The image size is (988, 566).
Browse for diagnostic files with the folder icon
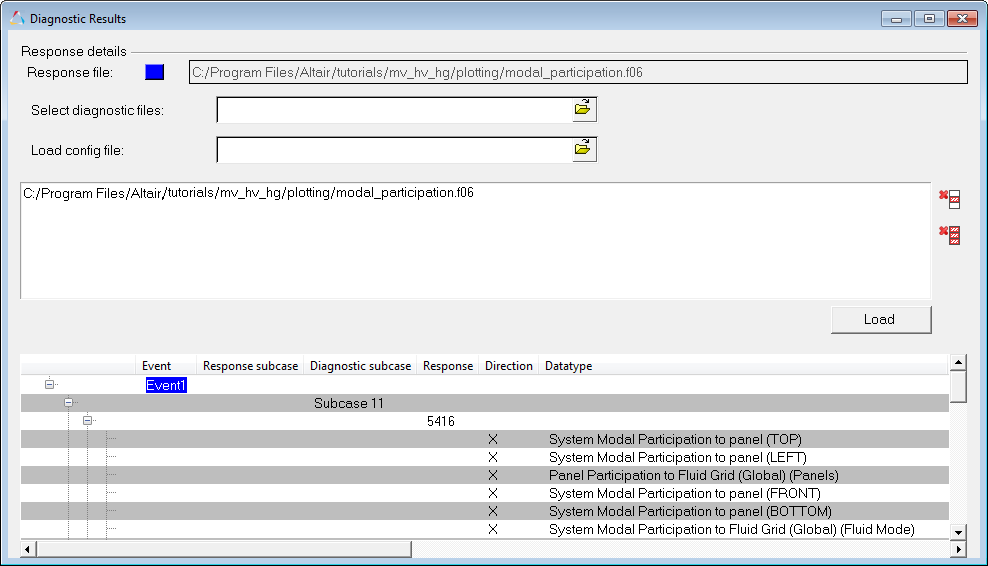[583, 109]
